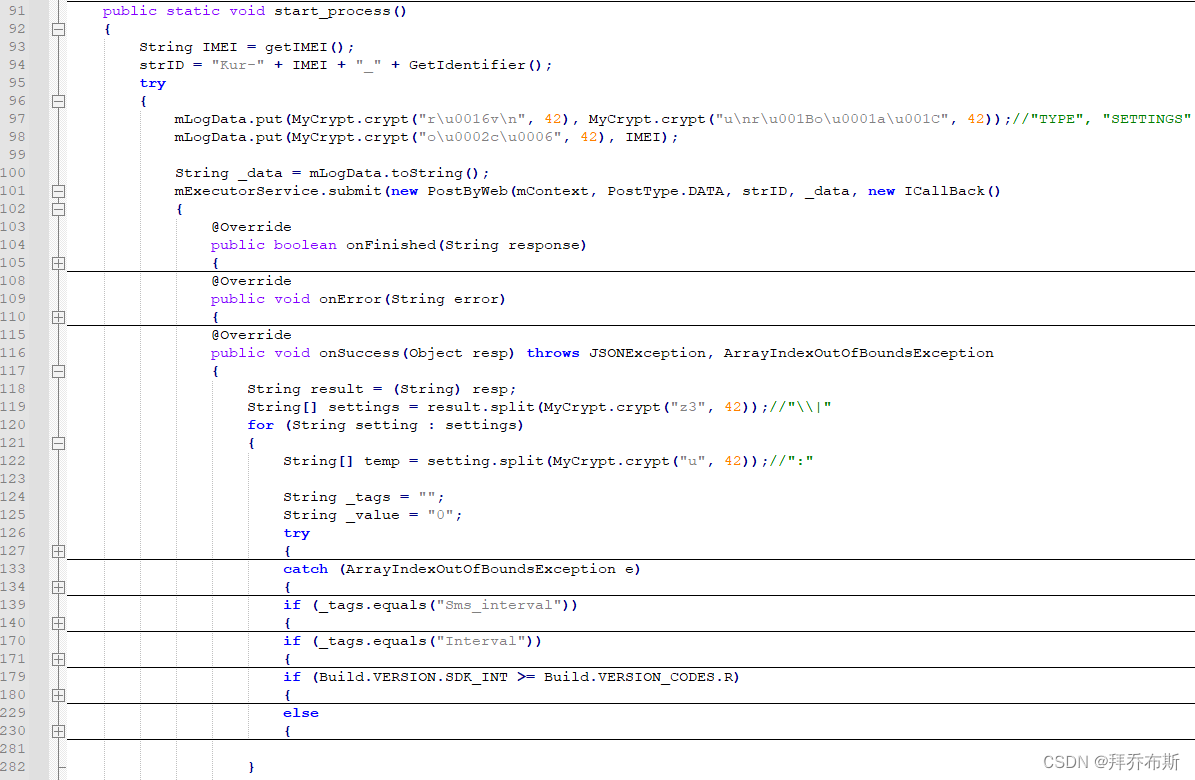Click PostType.DATA argument
Viewport: 1195px width, 780px height.
pyautogui.click(x=665, y=191)
